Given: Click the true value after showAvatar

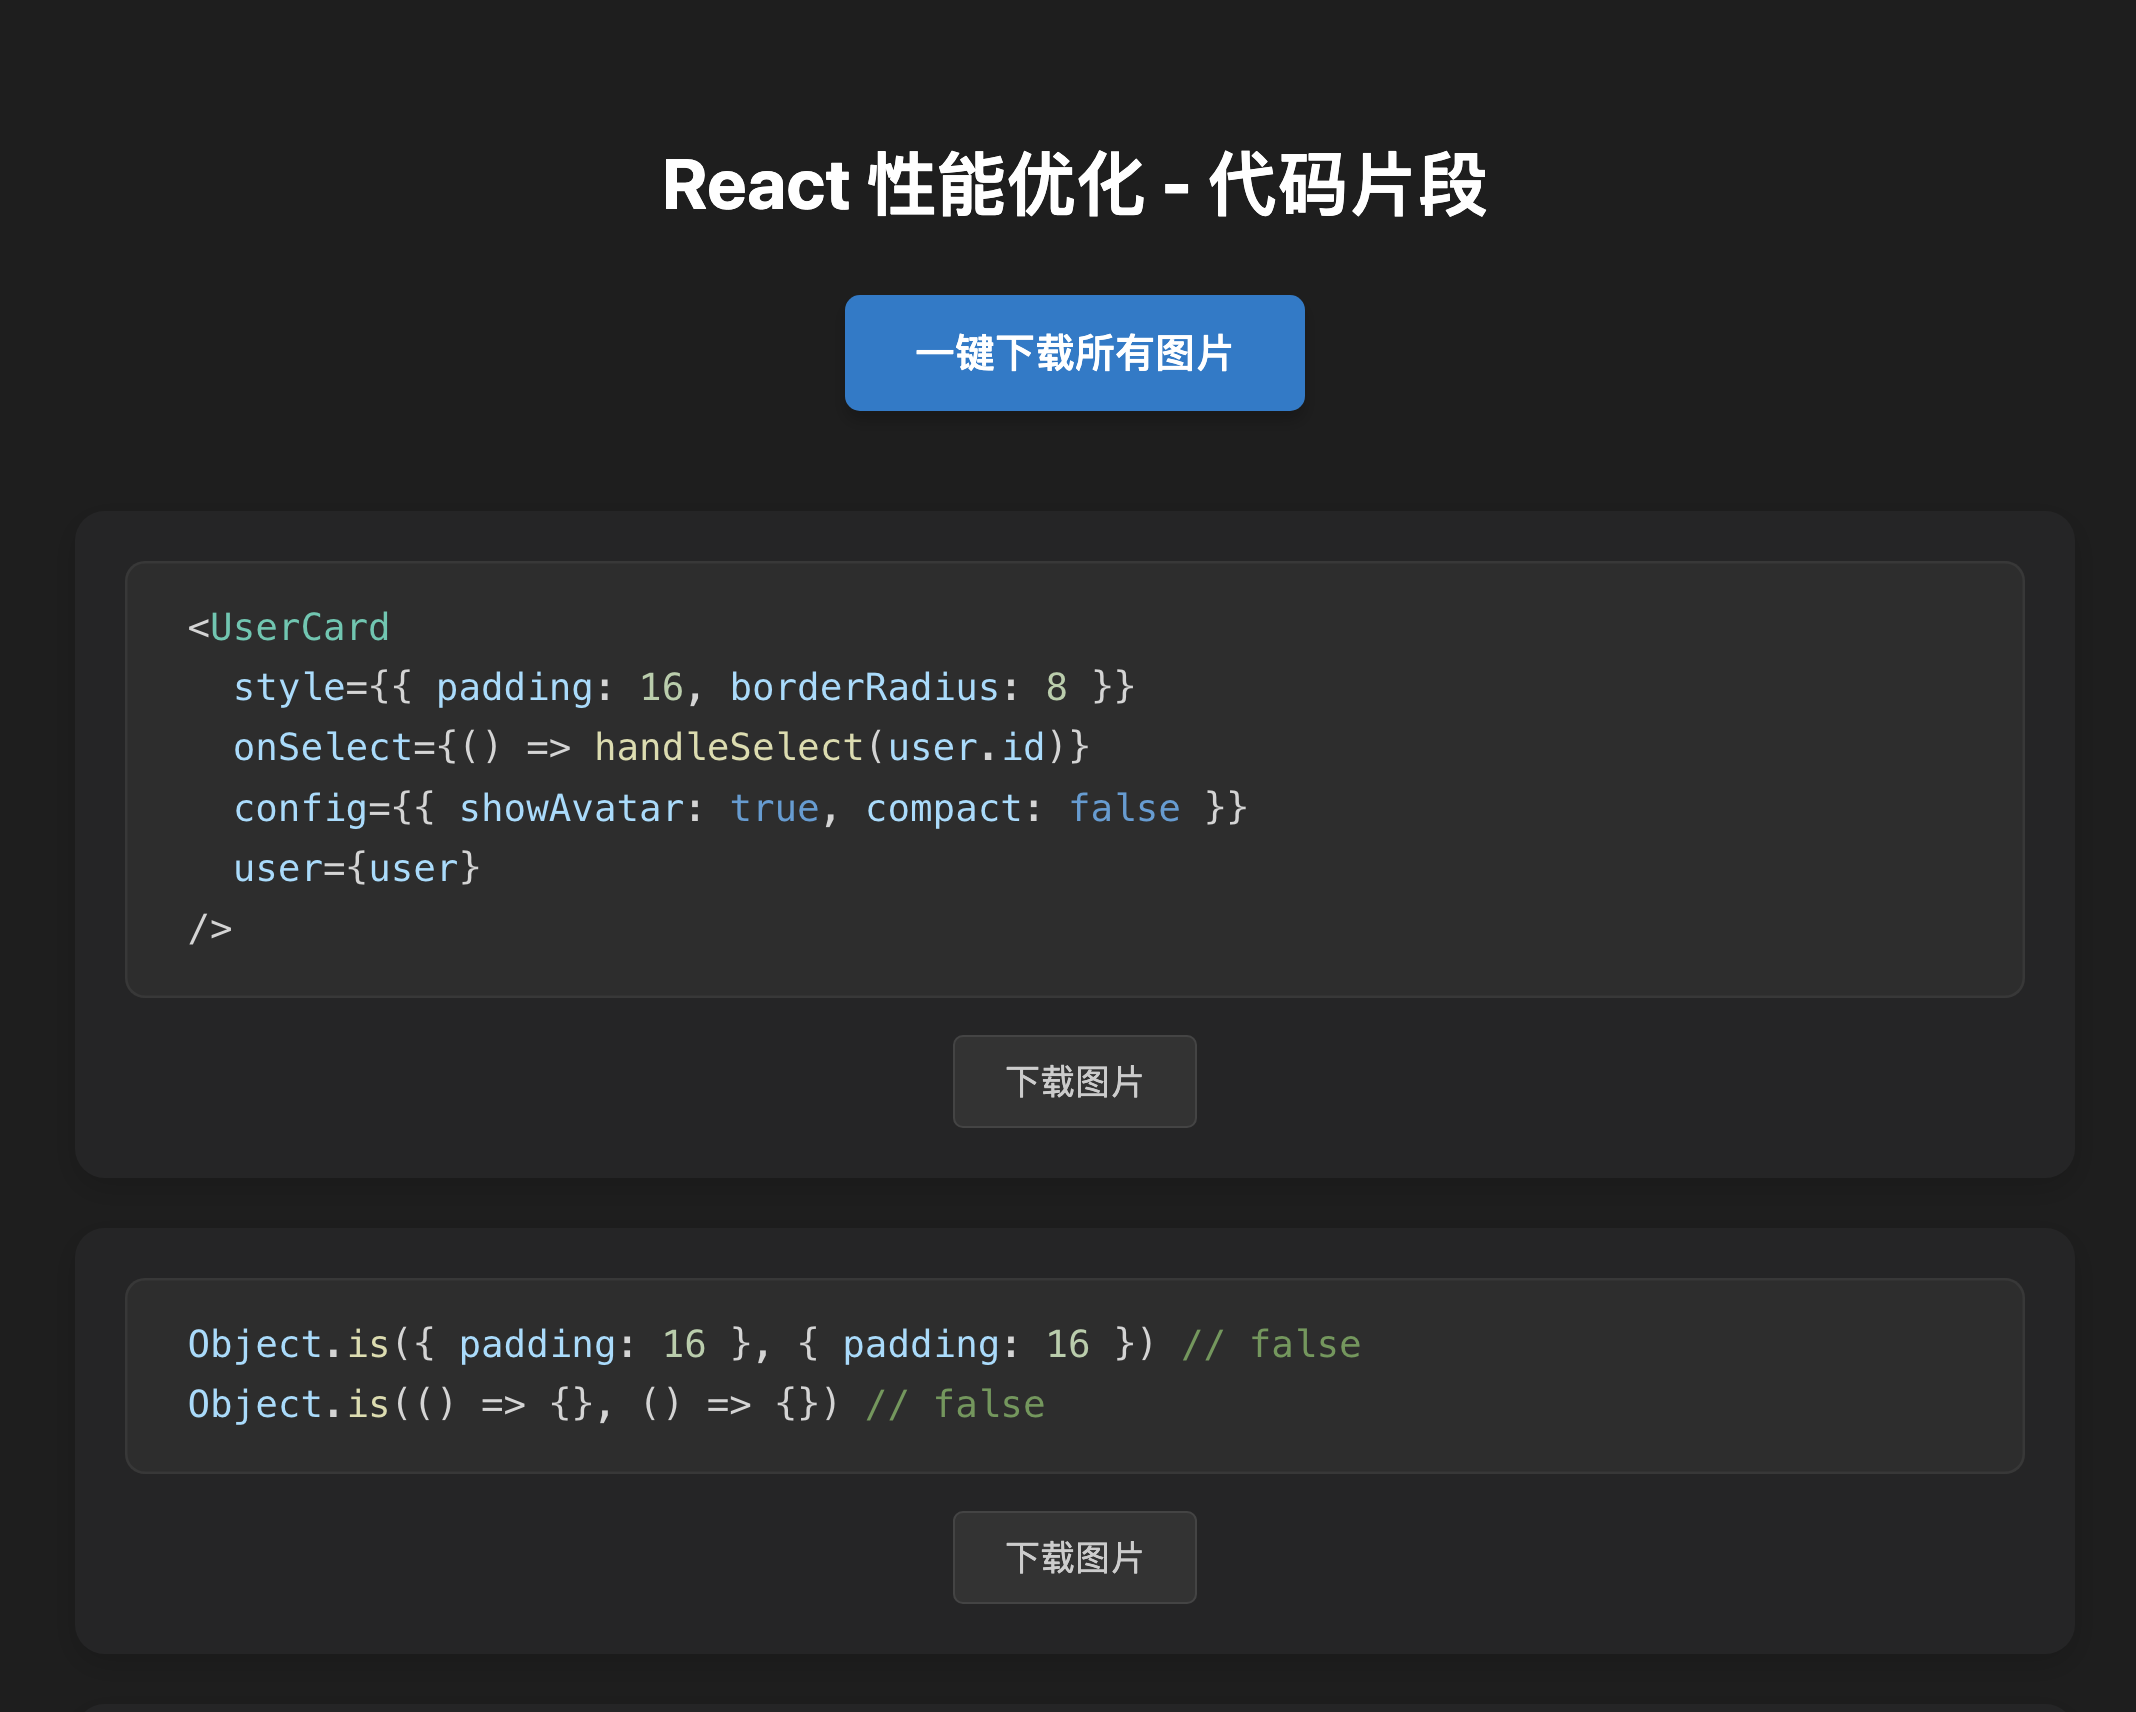Looking at the screenshot, I should pyautogui.click(x=774, y=809).
